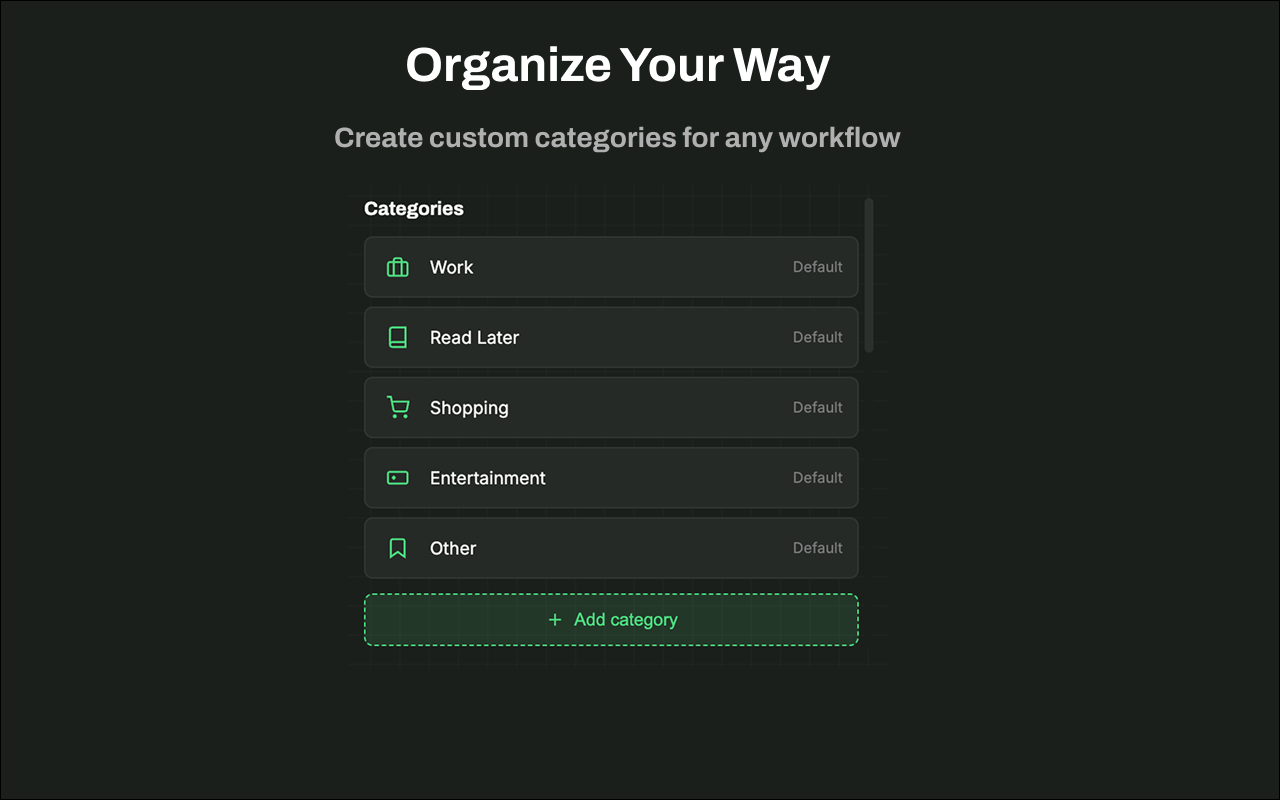Select the Entertainment category

611,477
